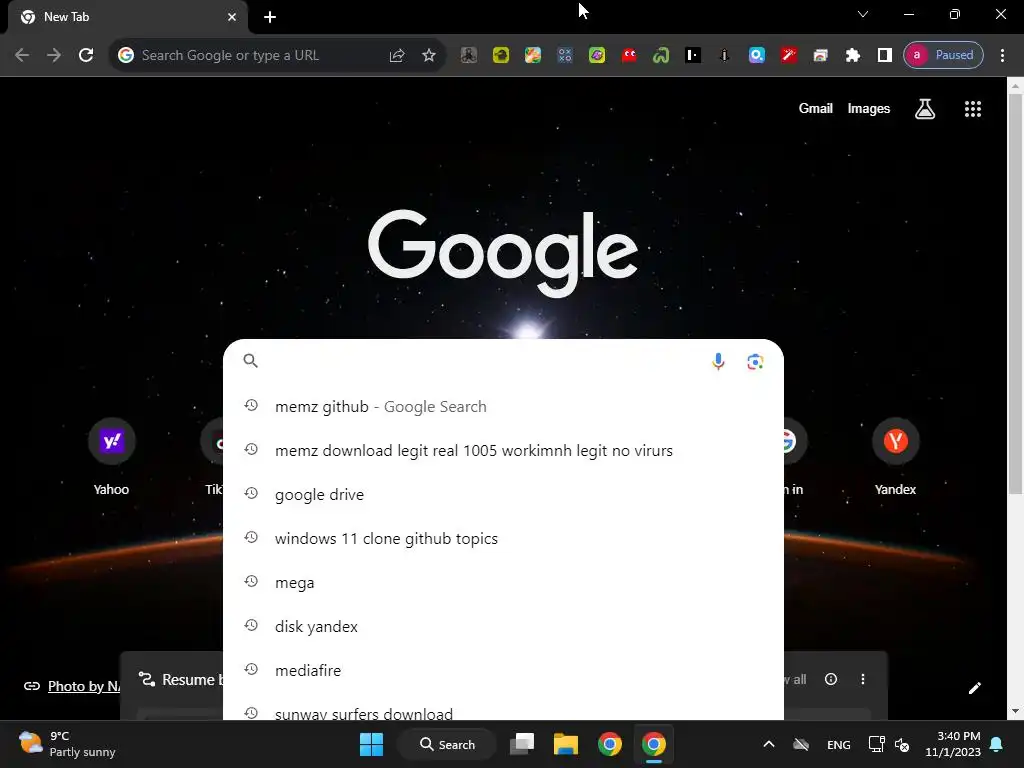Share this page via address bar icon
This screenshot has height=768, width=1024.
point(396,55)
